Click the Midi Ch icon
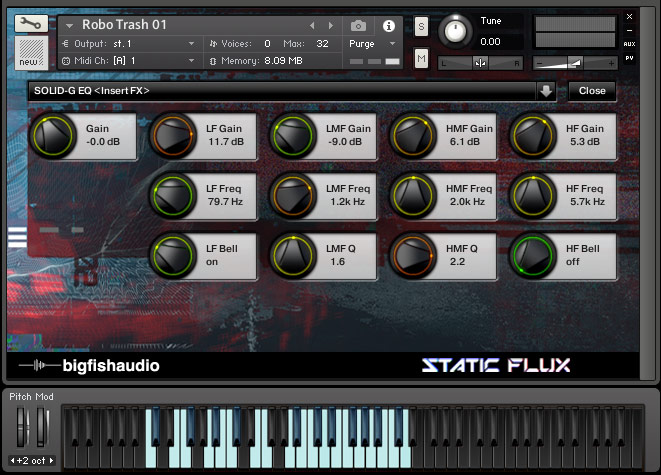This screenshot has height=475, width=661. click(66, 61)
